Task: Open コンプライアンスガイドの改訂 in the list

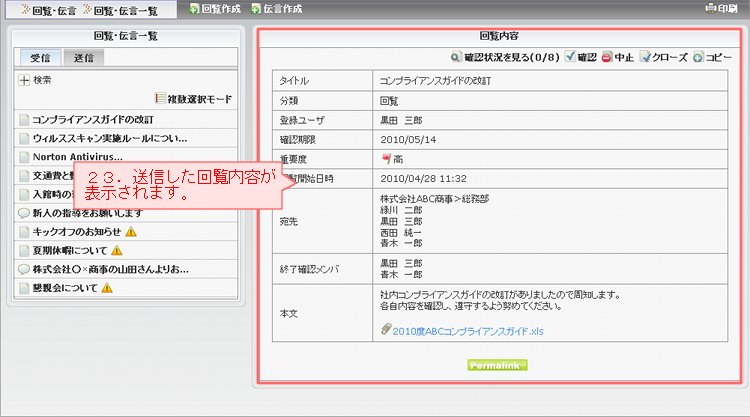Action: pyautogui.click(x=93, y=120)
